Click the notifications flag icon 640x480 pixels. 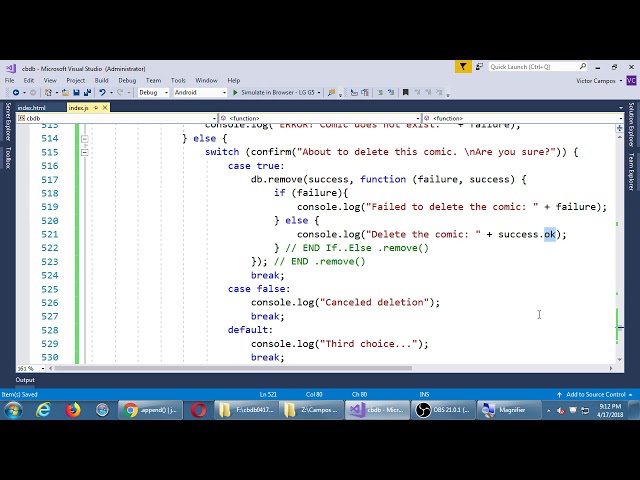[x=463, y=67]
